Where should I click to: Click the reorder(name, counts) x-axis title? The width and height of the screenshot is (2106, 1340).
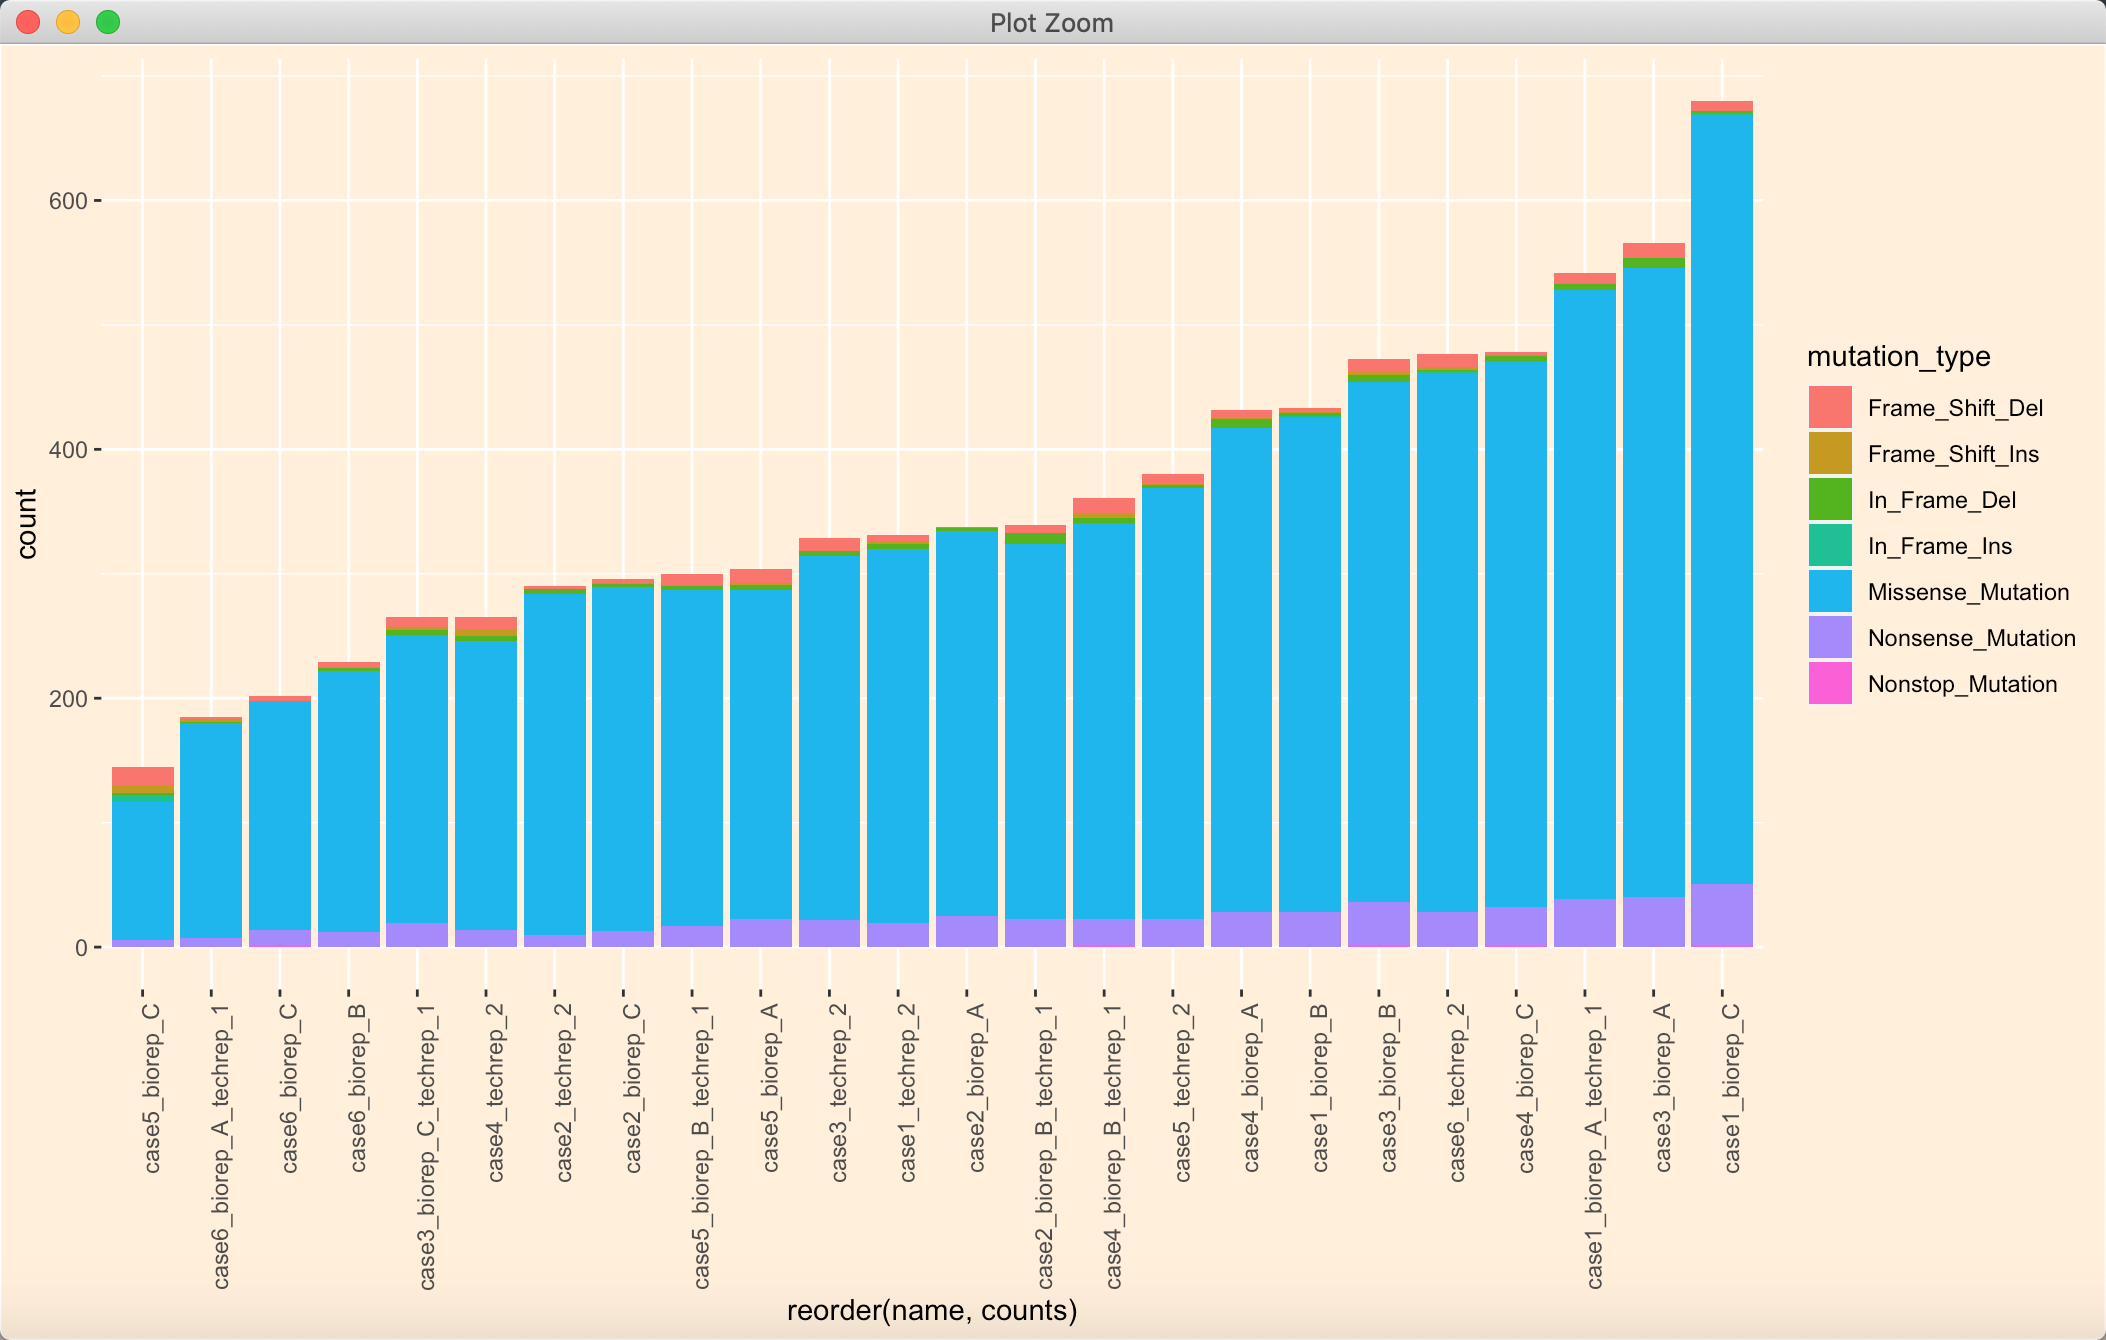point(931,1310)
